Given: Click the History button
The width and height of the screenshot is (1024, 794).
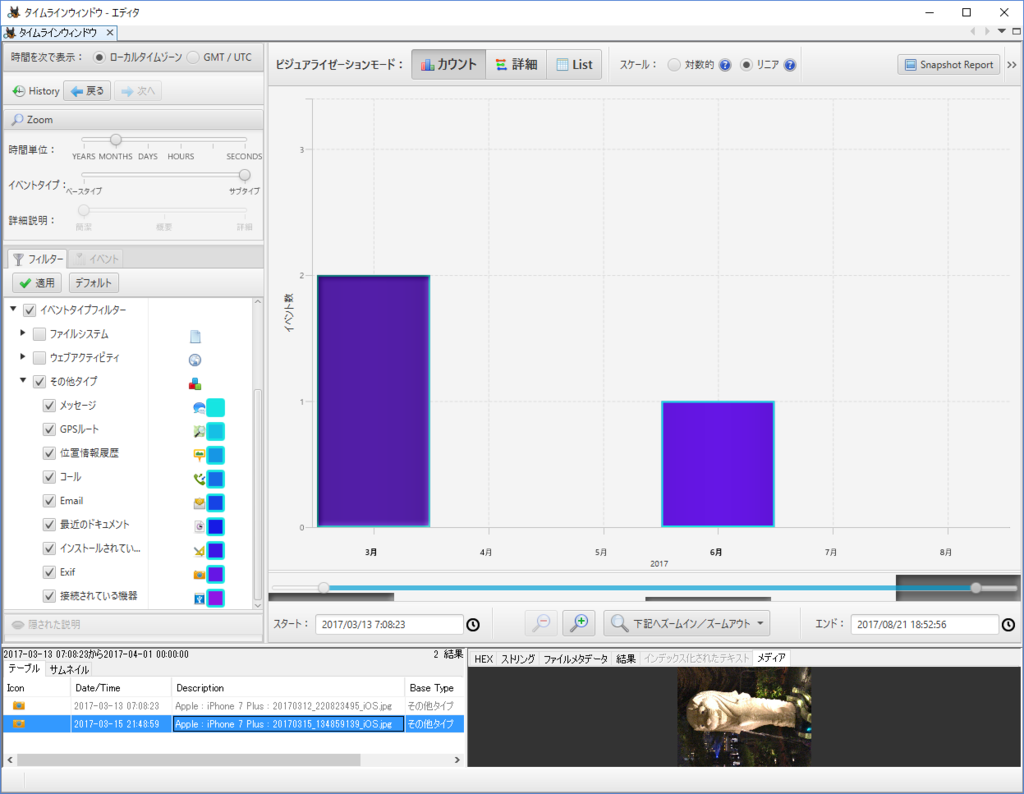Looking at the screenshot, I should pyautogui.click(x=37, y=91).
